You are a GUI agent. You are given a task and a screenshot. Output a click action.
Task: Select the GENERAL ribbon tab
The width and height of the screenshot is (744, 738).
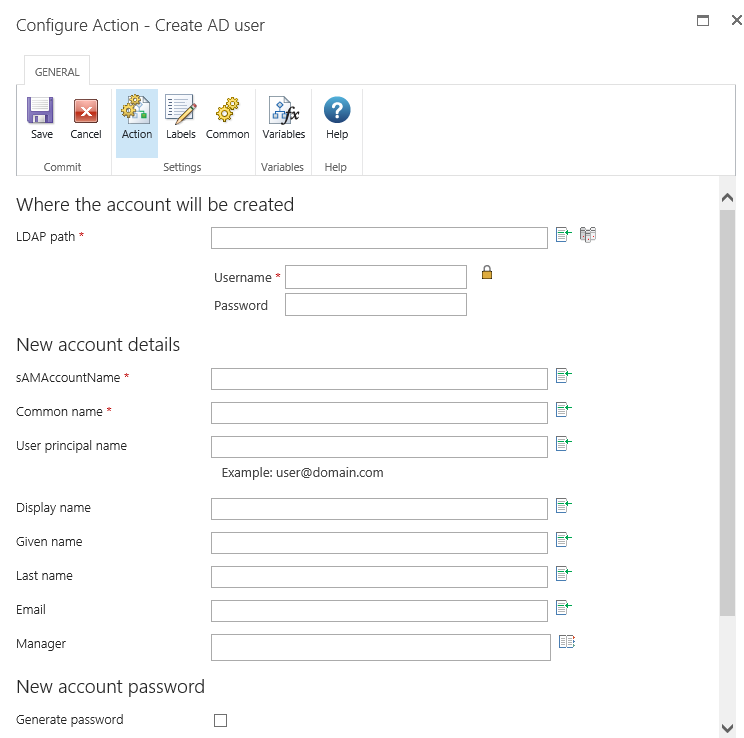(57, 72)
